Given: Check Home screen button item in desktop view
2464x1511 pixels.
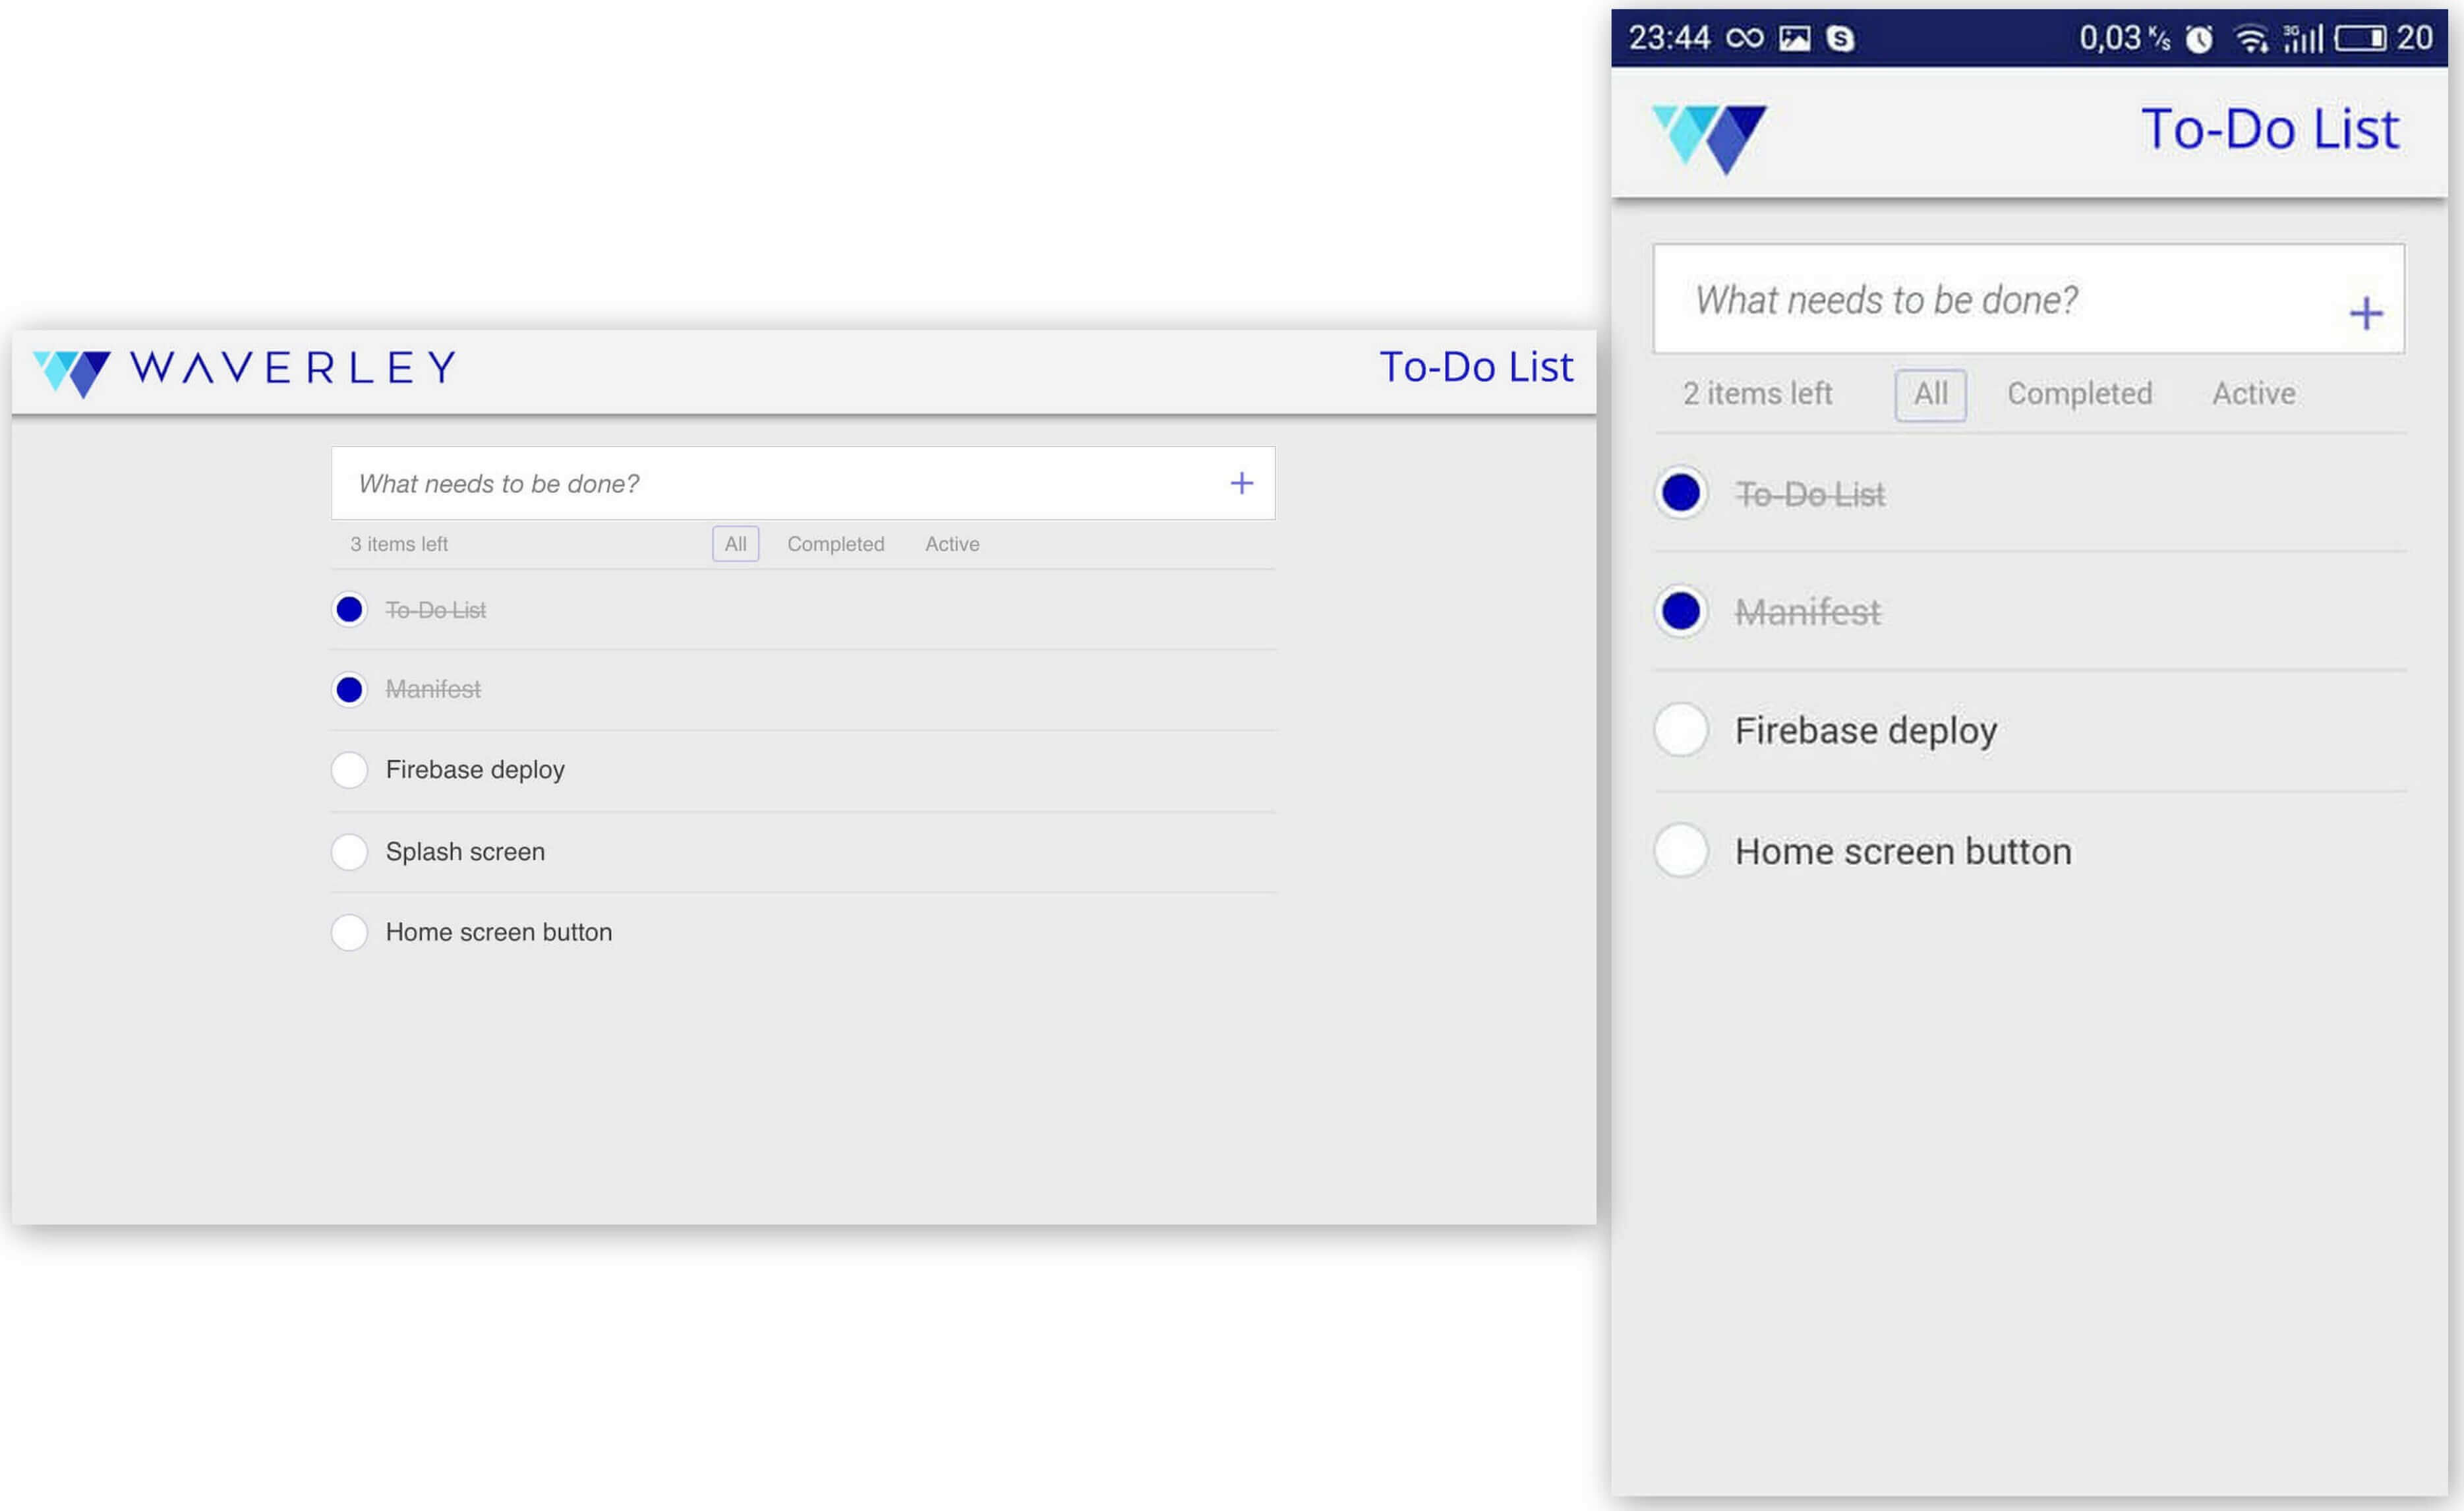Looking at the screenshot, I should 349,932.
